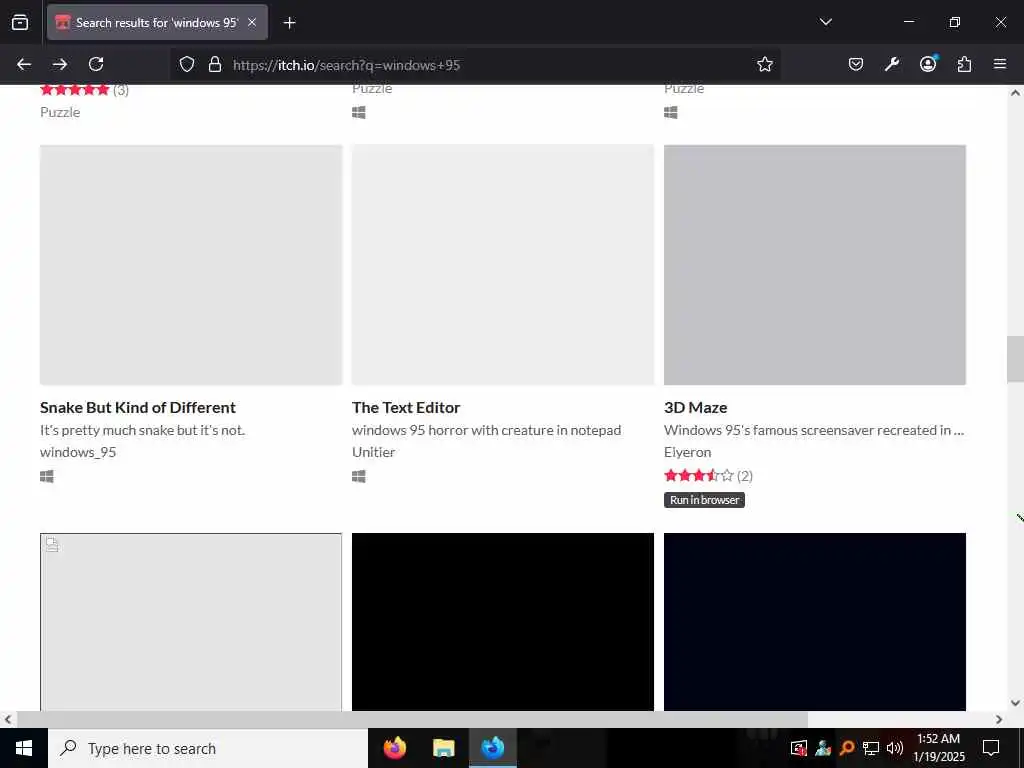Viewport: 1024px width, 768px height.
Task: Reload the current page
Action: click(x=96, y=64)
